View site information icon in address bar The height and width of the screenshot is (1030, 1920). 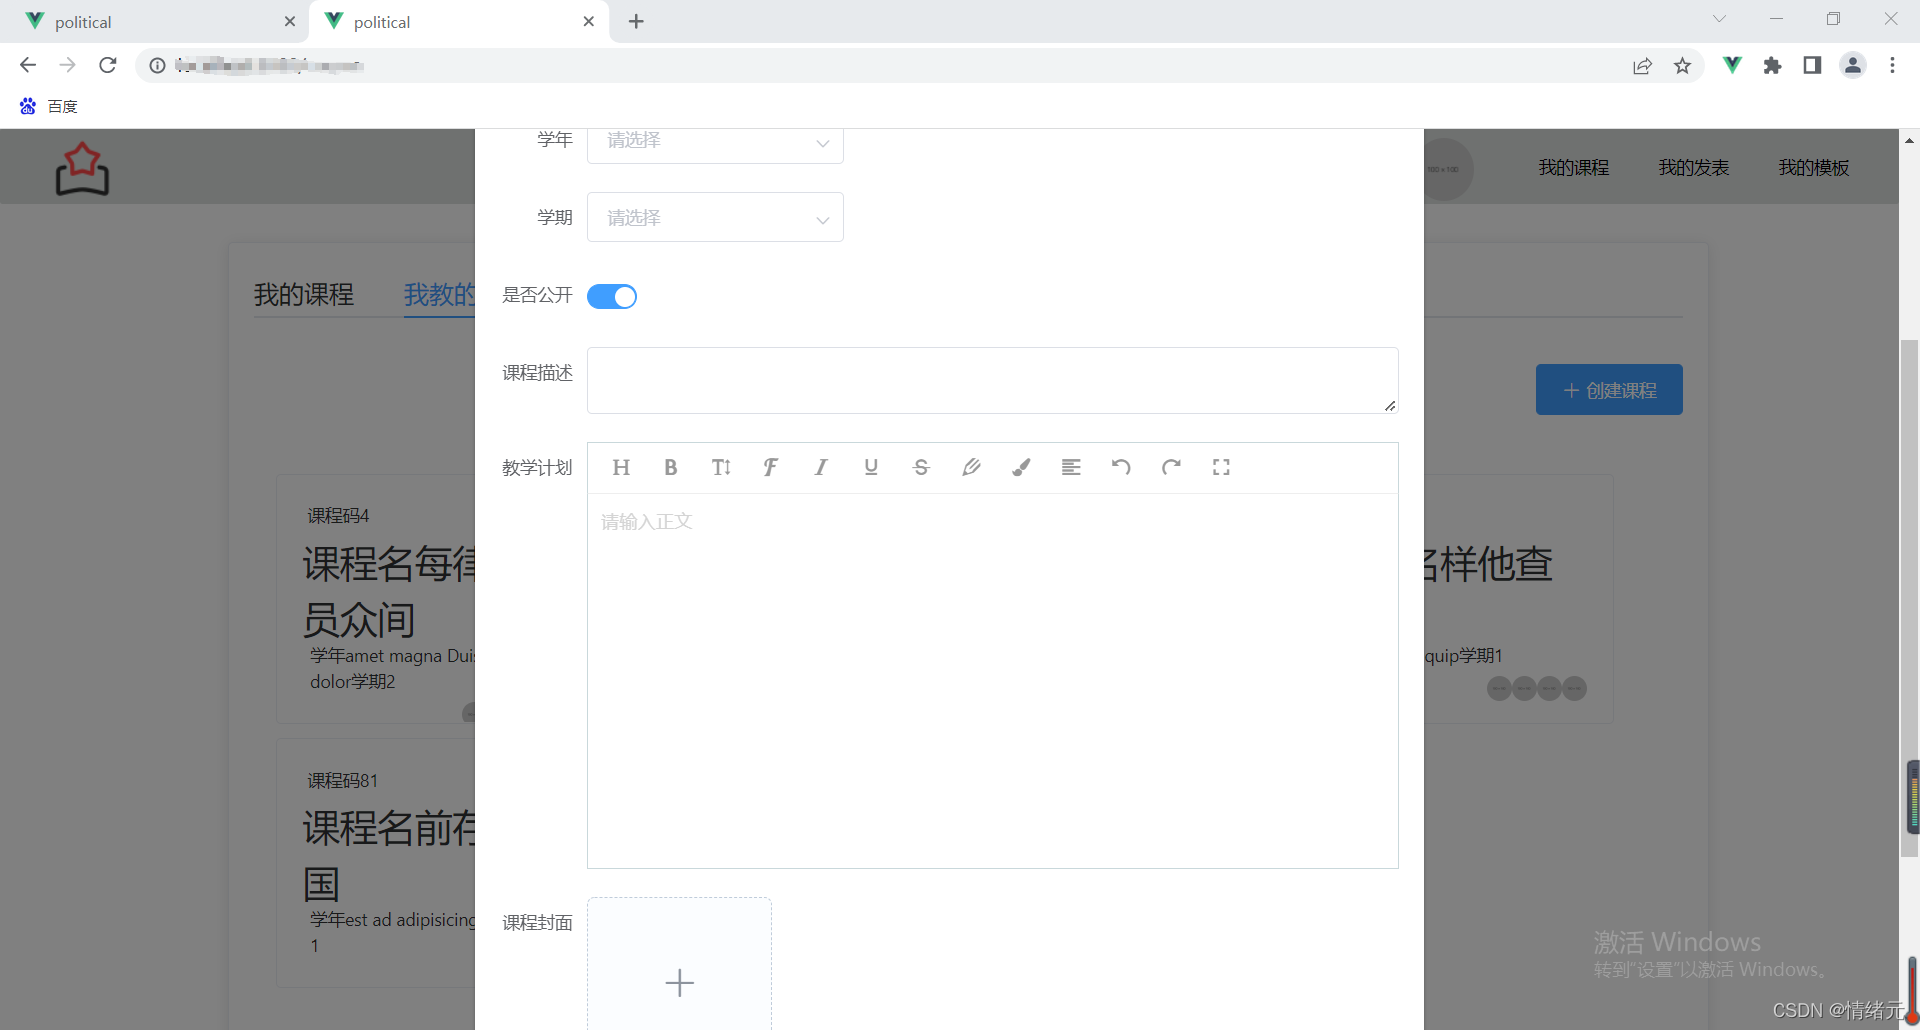pyautogui.click(x=157, y=65)
